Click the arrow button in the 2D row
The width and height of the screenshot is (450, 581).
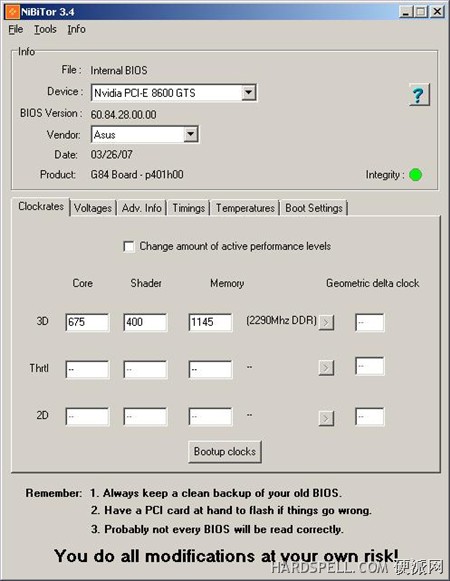(326, 418)
